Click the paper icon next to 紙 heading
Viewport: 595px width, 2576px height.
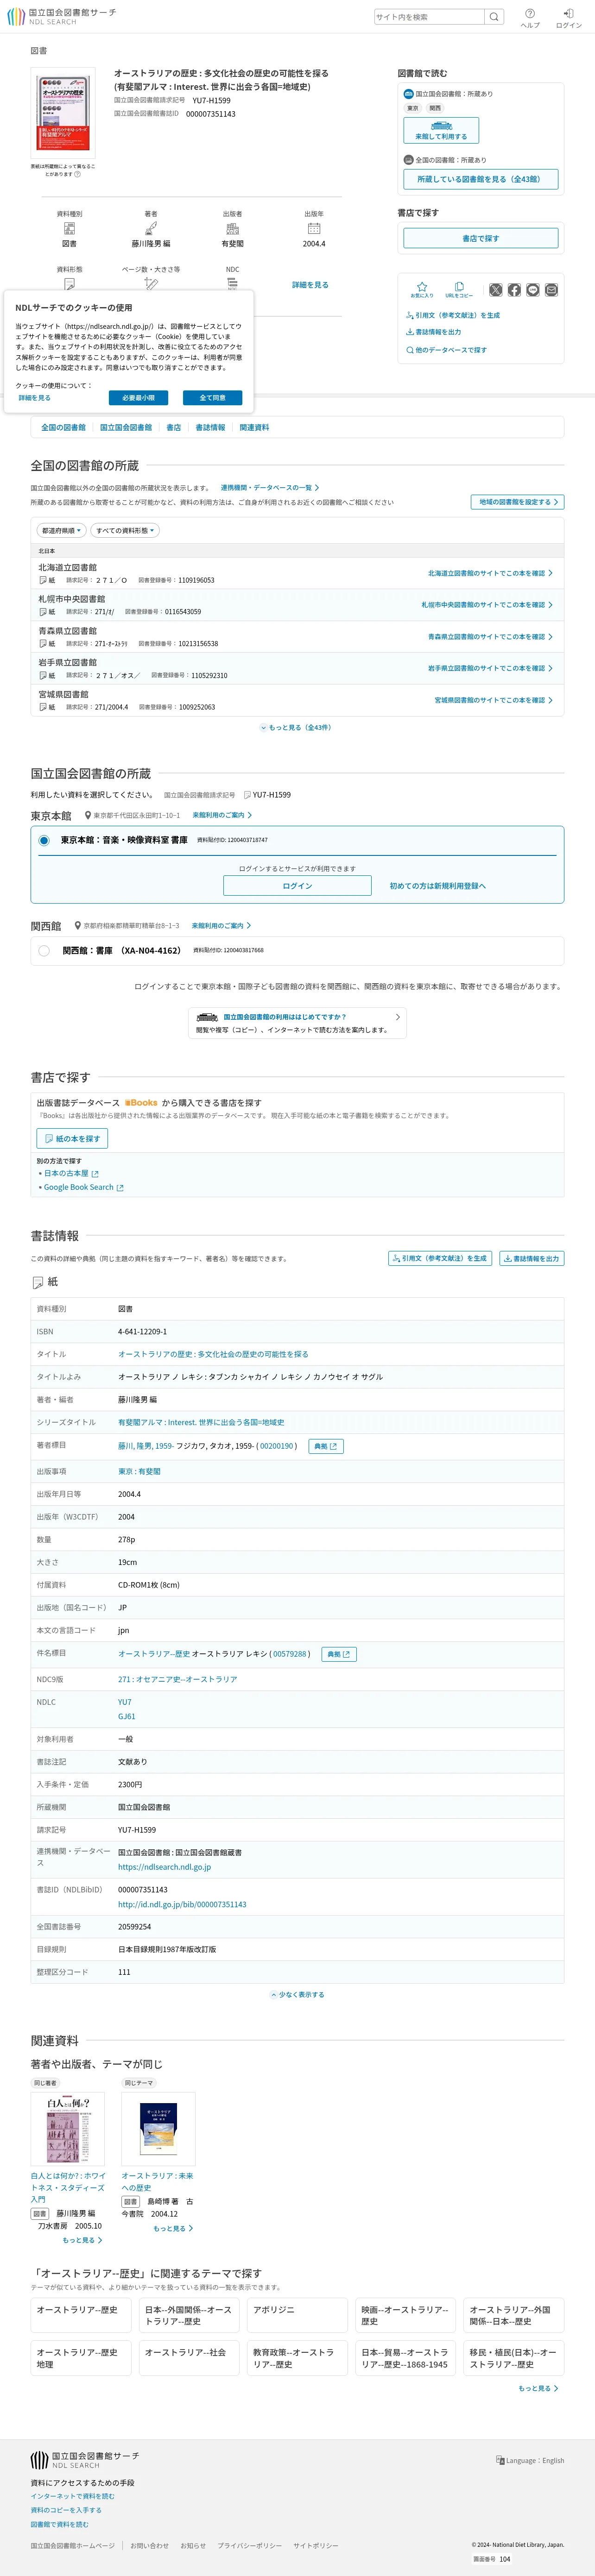pyautogui.click(x=38, y=1282)
